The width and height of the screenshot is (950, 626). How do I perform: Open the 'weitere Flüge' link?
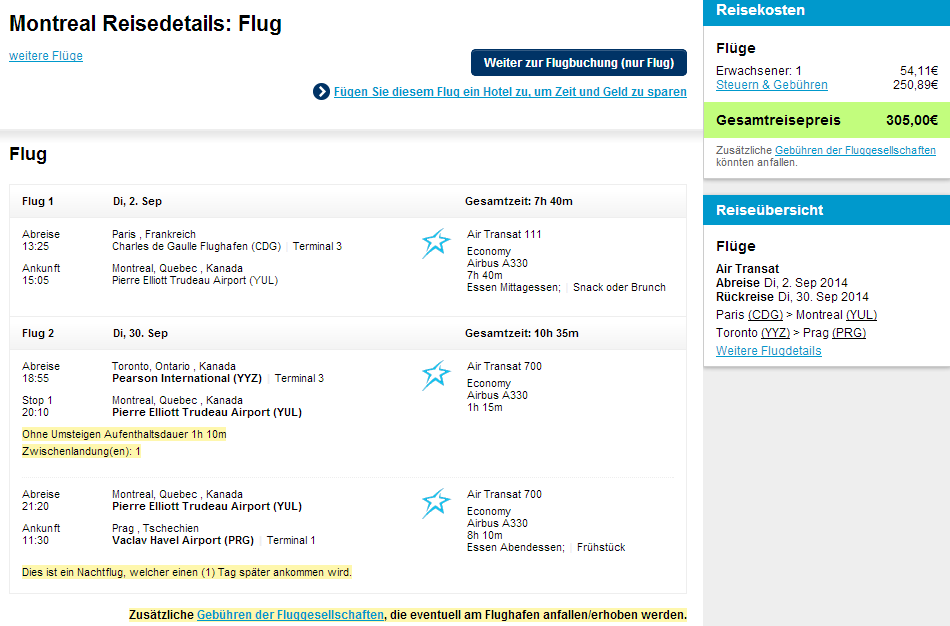[46, 56]
